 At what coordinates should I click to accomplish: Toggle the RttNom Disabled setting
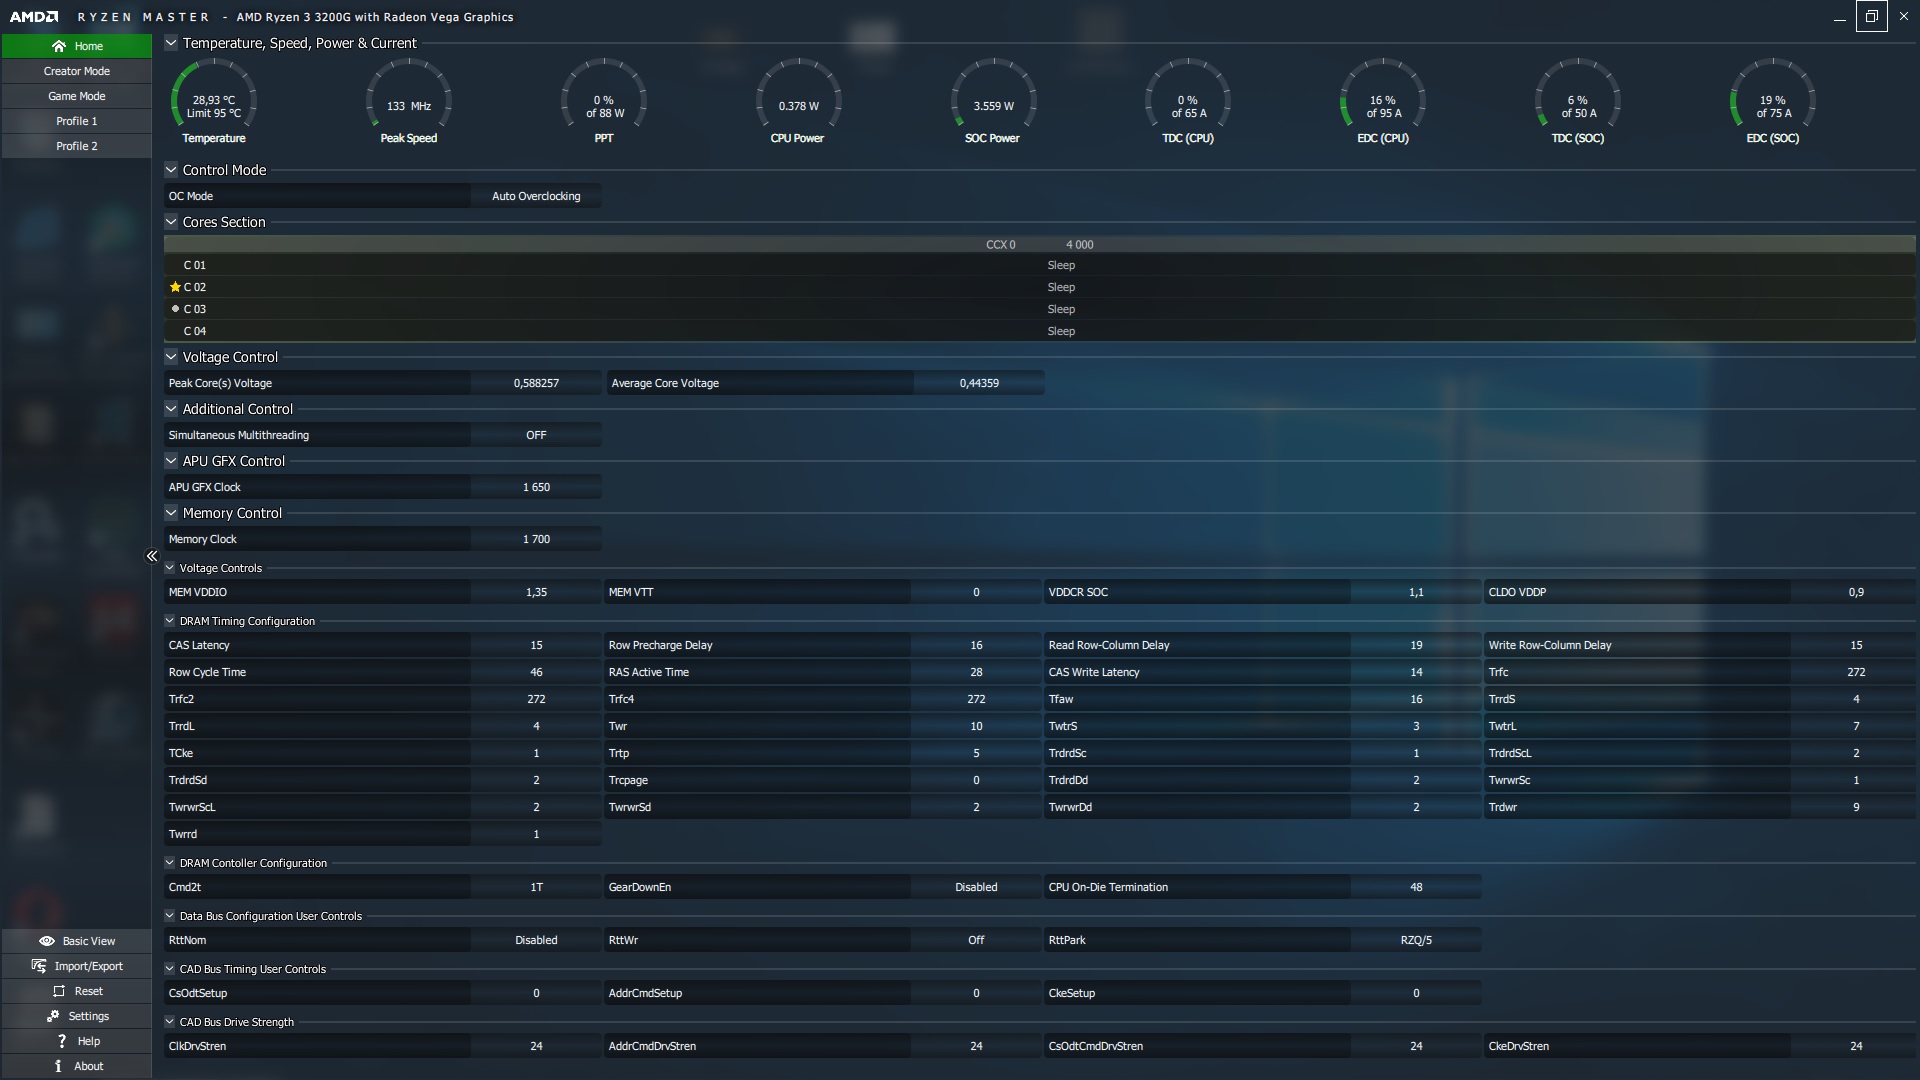pos(536,940)
